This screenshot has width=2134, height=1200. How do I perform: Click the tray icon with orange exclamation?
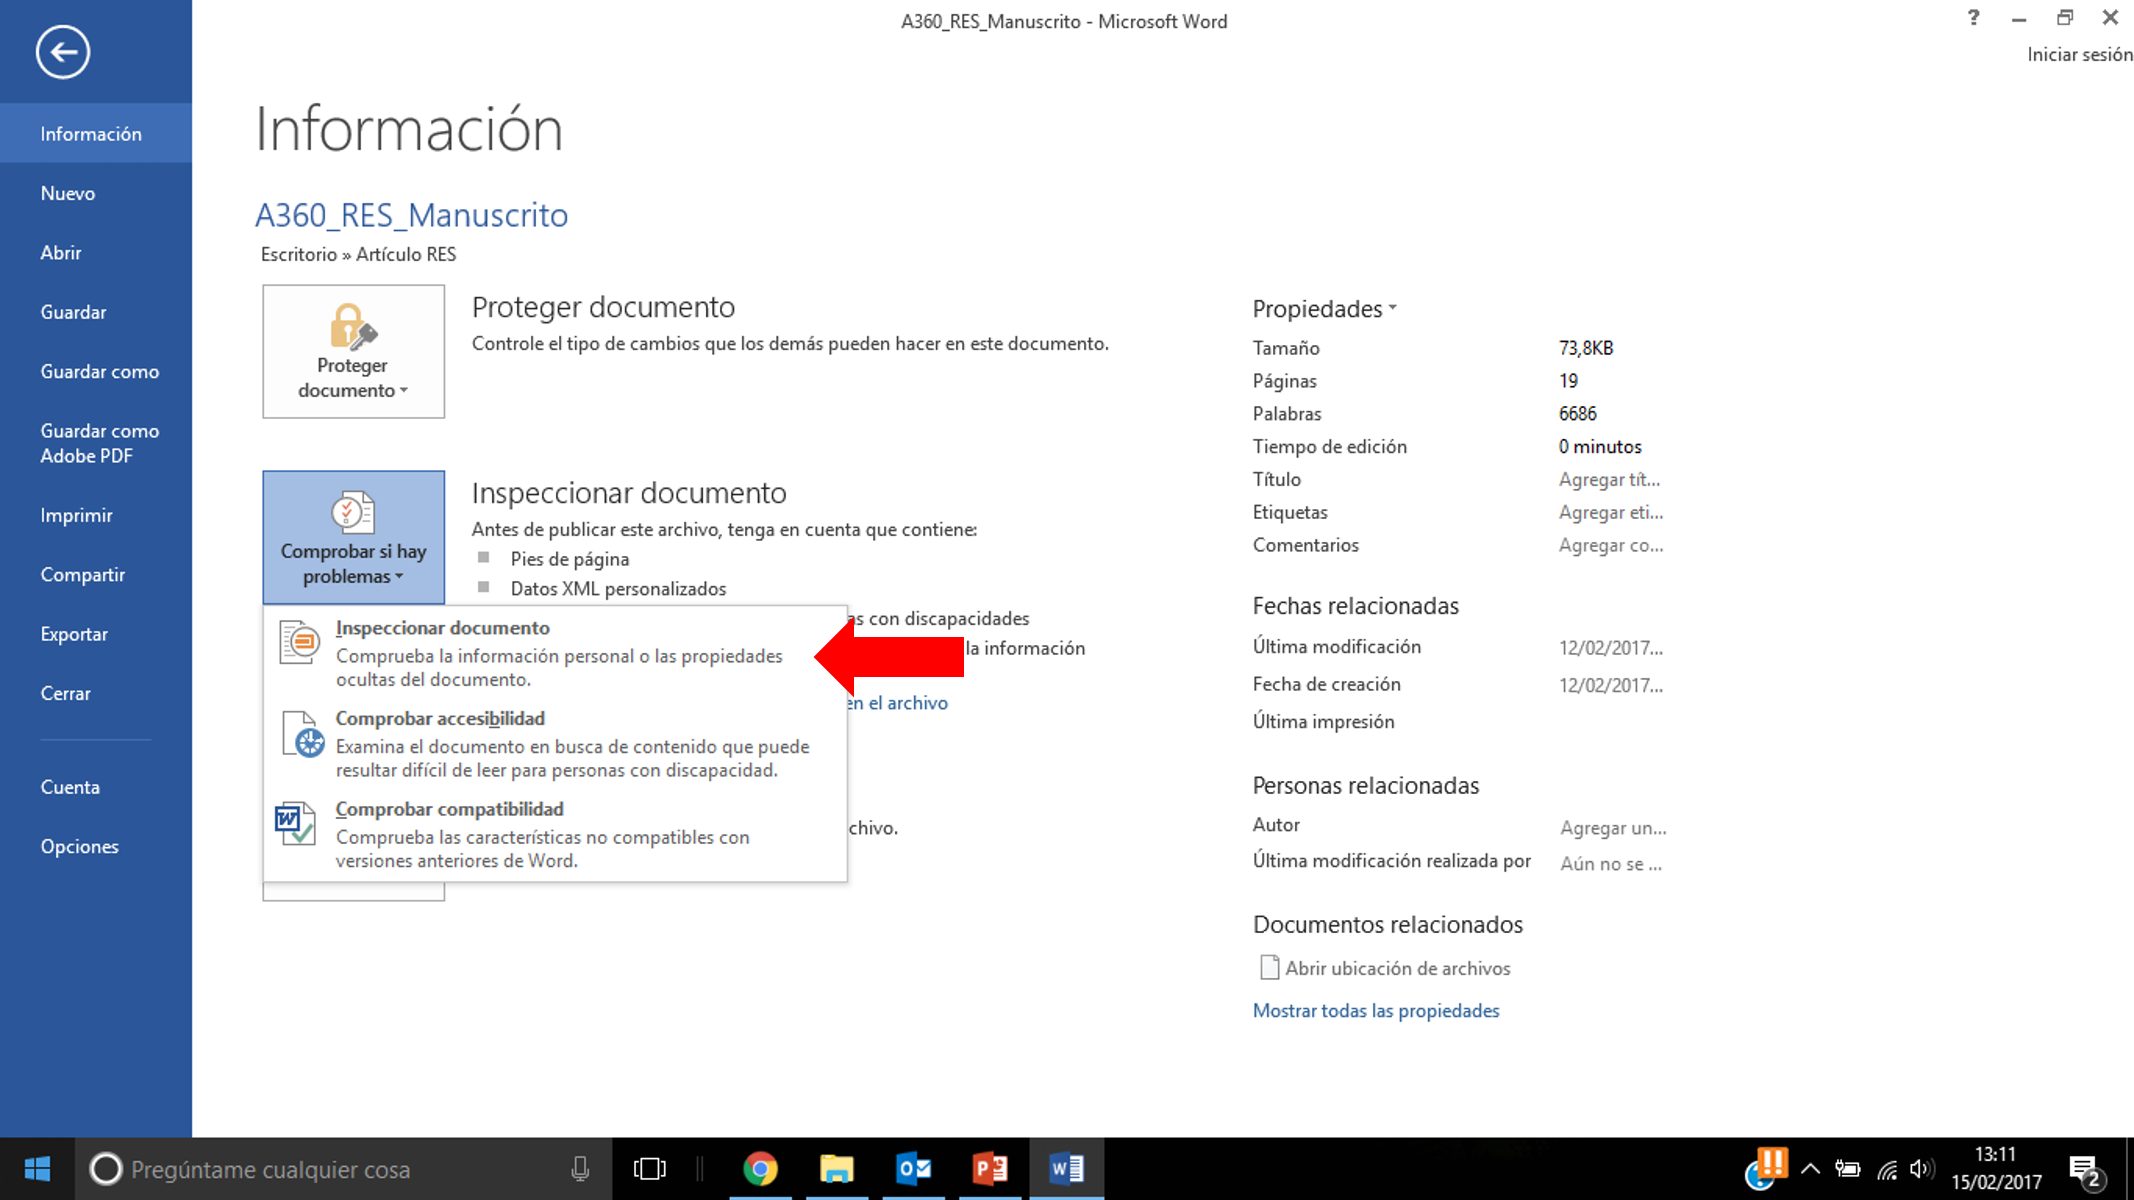pyautogui.click(x=1766, y=1168)
